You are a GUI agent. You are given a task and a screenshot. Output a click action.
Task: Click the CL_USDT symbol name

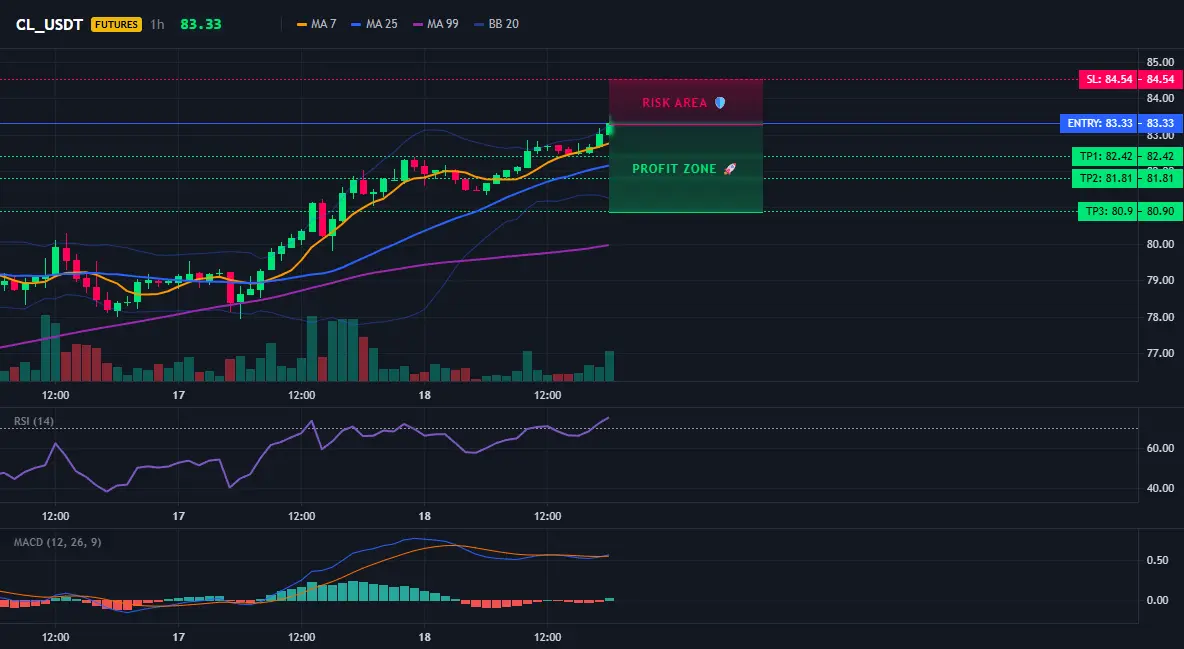click(49, 24)
